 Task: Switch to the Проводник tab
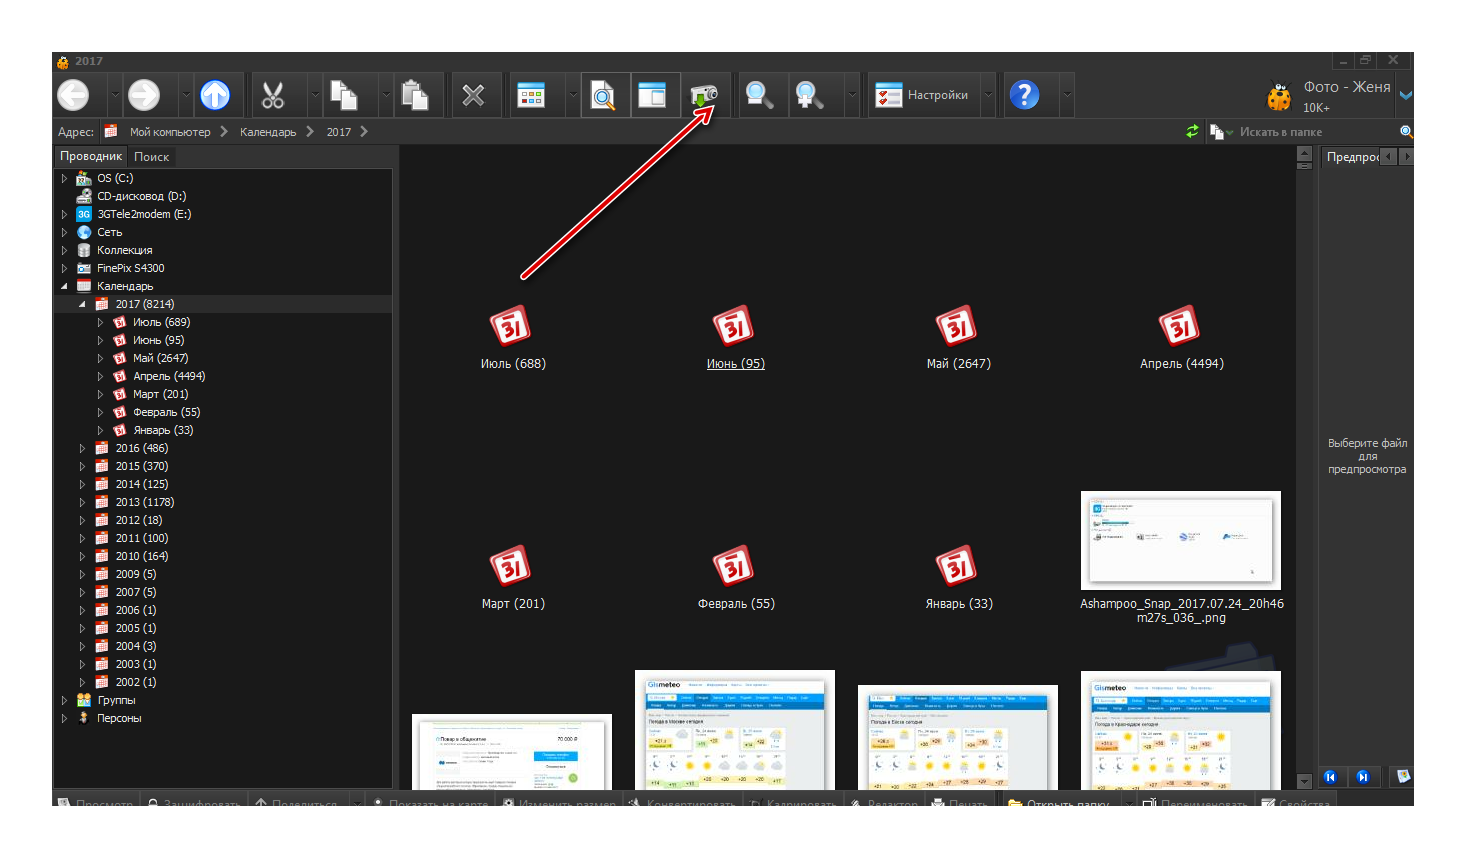pyautogui.click(x=91, y=156)
